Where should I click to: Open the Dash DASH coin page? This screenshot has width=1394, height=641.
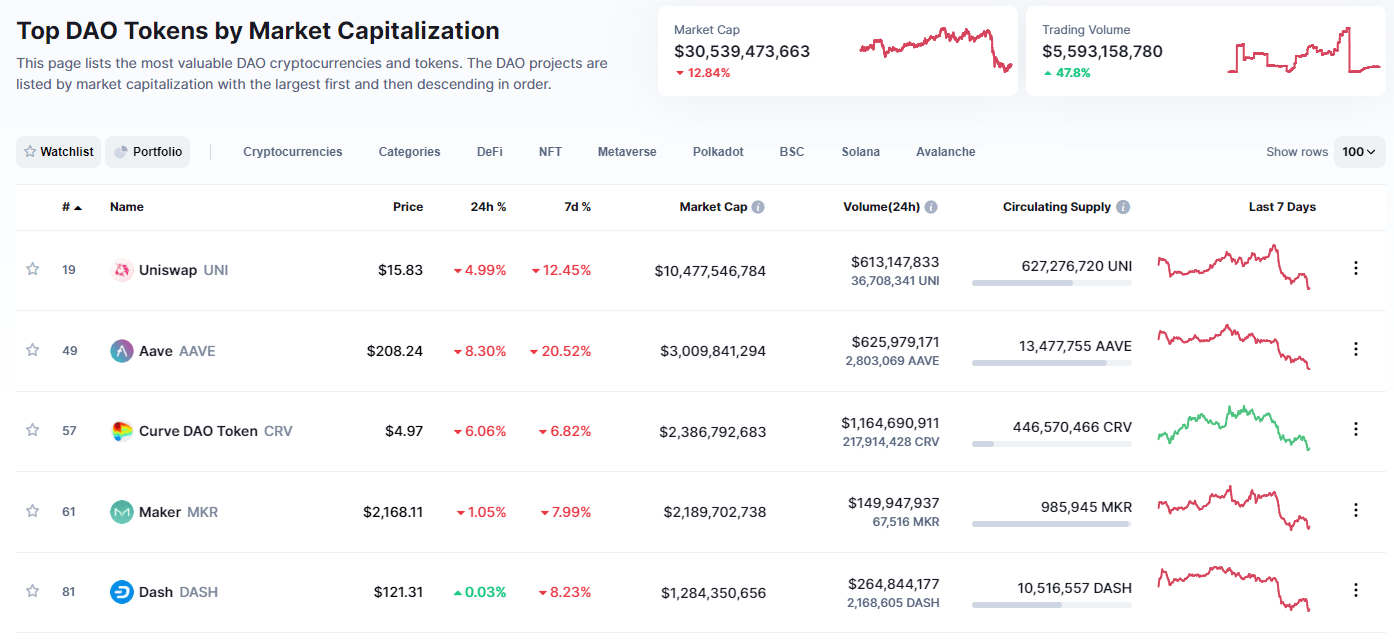pos(179,592)
